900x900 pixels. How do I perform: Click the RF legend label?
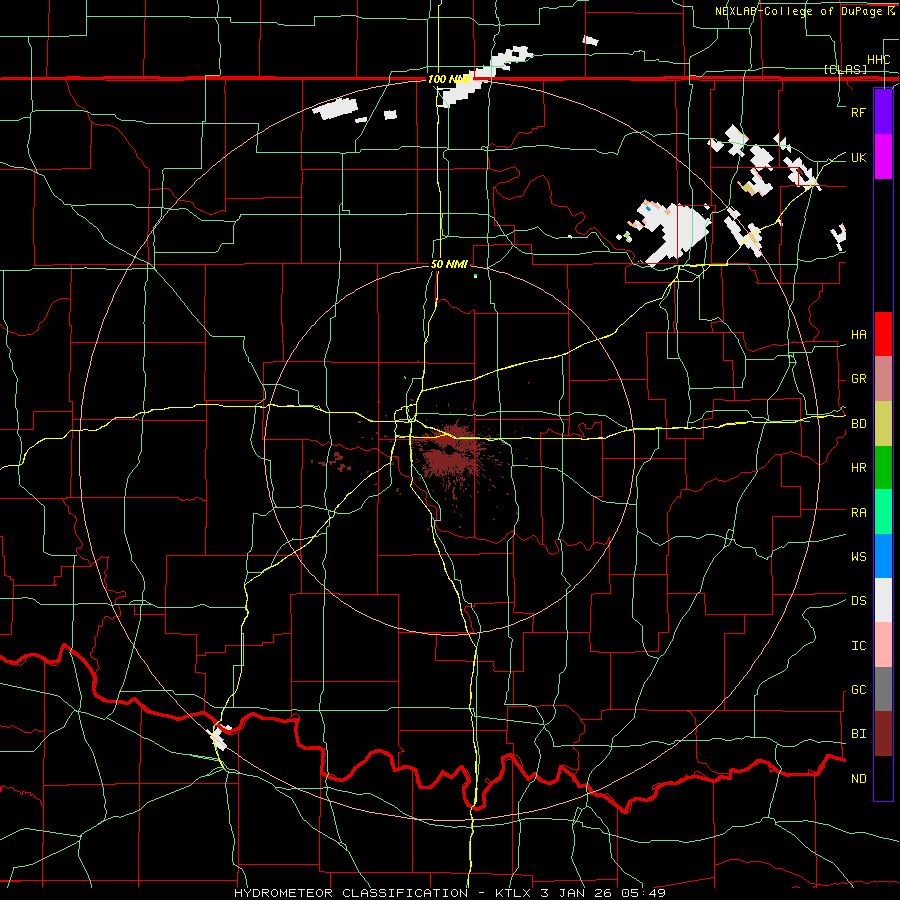(858, 112)
